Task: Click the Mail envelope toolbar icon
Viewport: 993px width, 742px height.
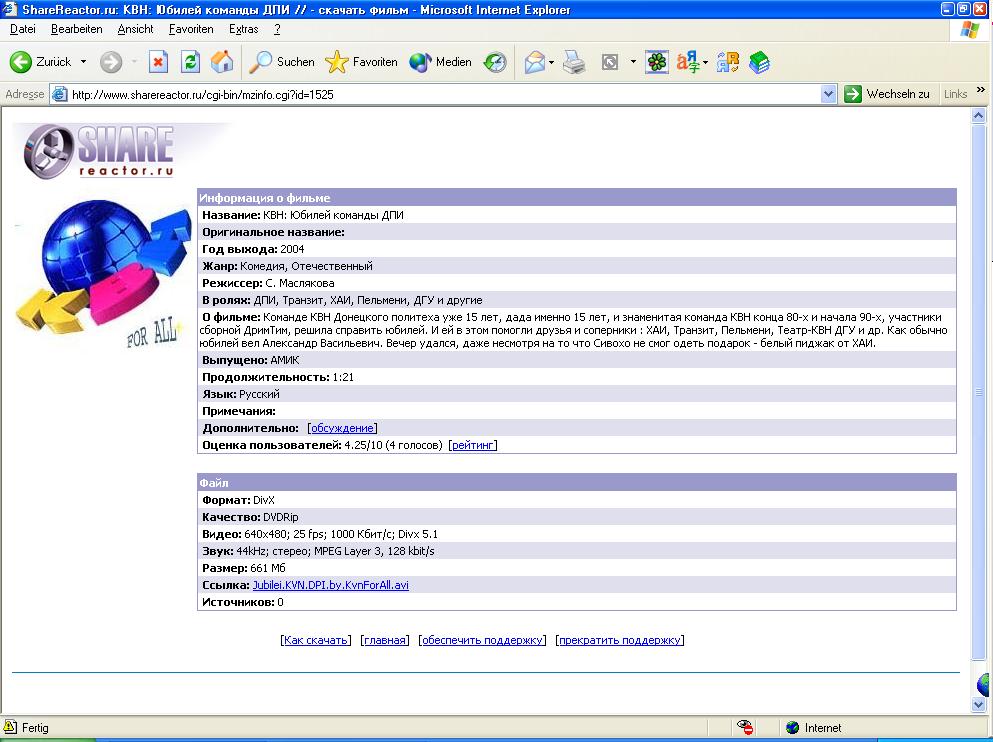Action: point(534,62)
